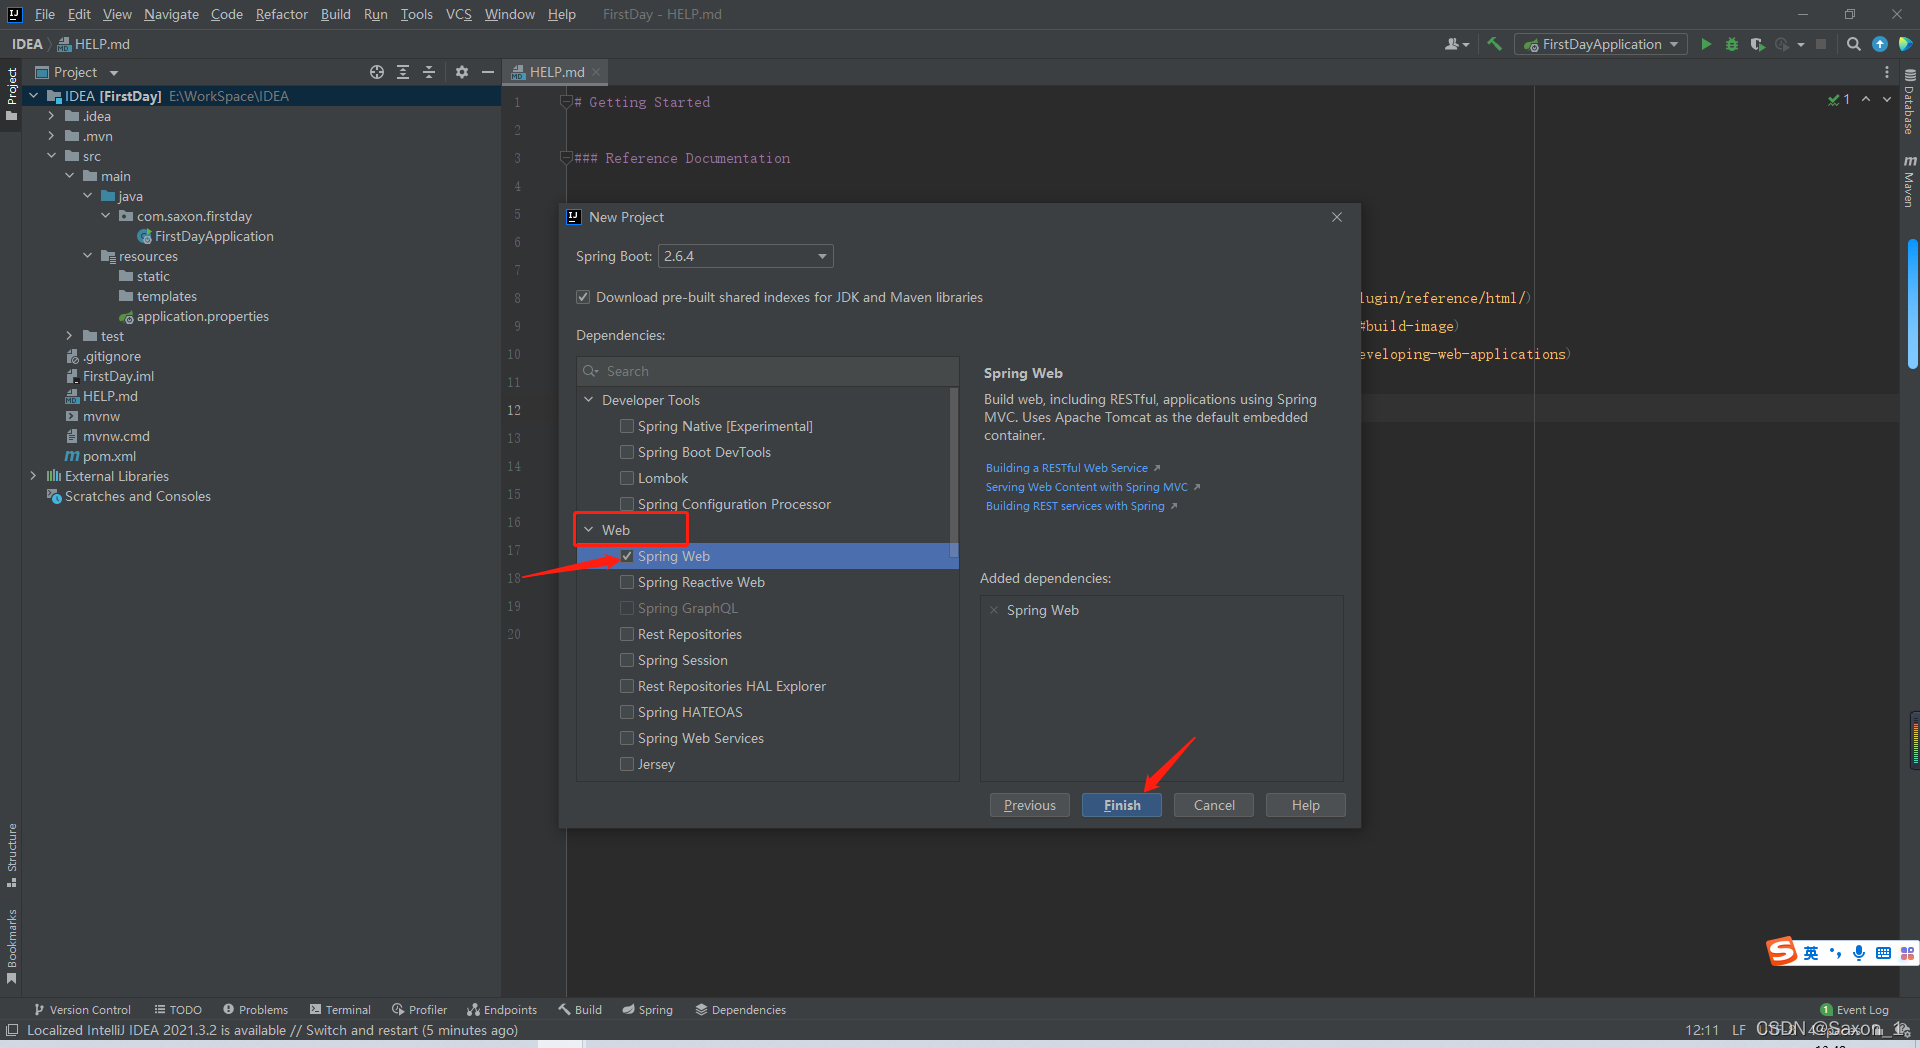Viewport: 1920px width, 1048px height.
Task: Check Spring Session dependency
Action: click(x=627, y=660)
